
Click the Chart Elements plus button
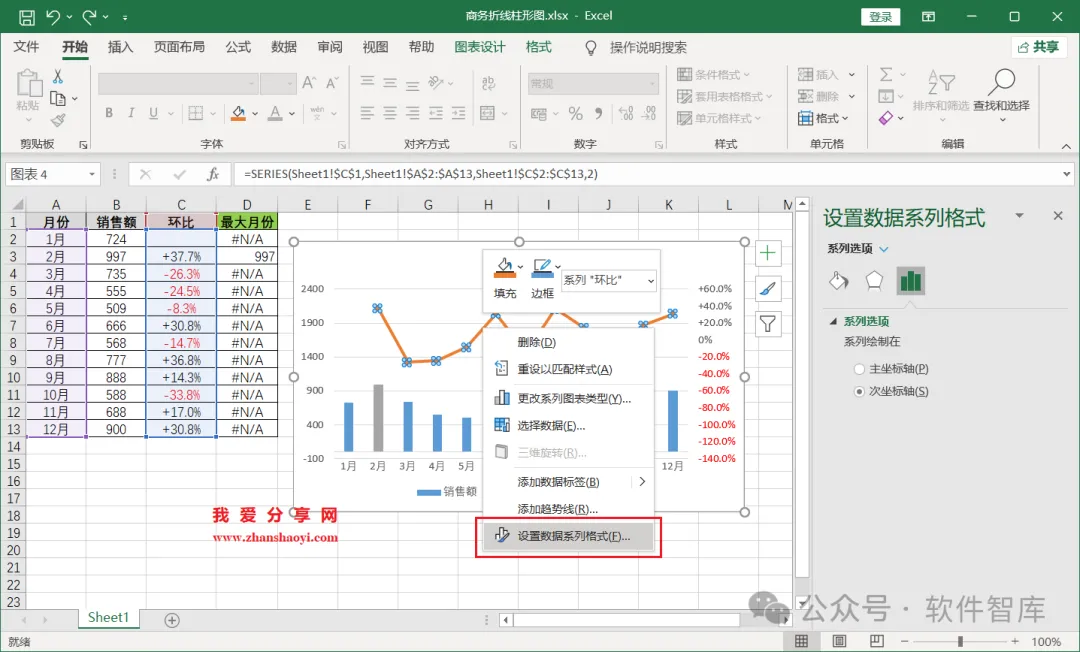(768, 253)
